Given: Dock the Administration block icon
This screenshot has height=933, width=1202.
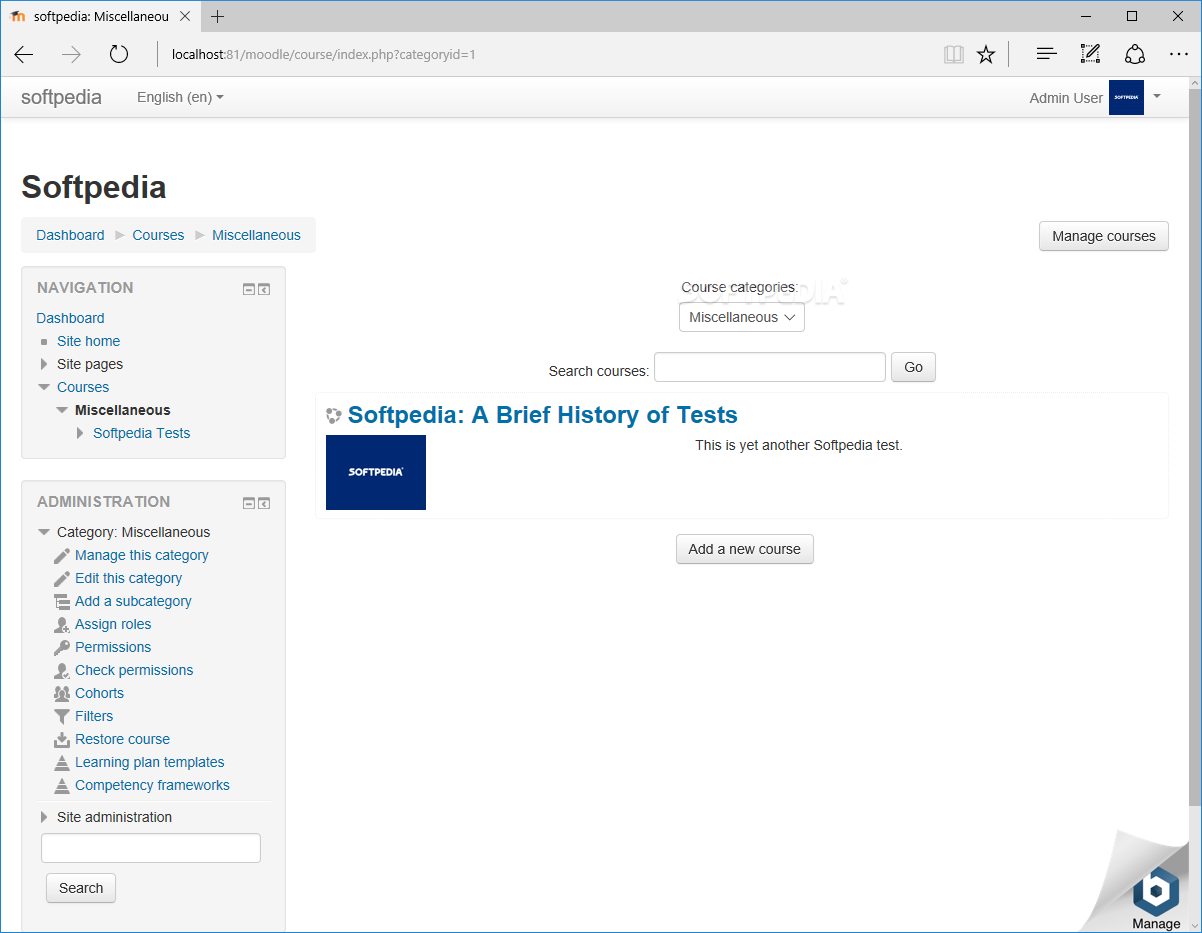Looking at the screenshot, I should point(264,504).
